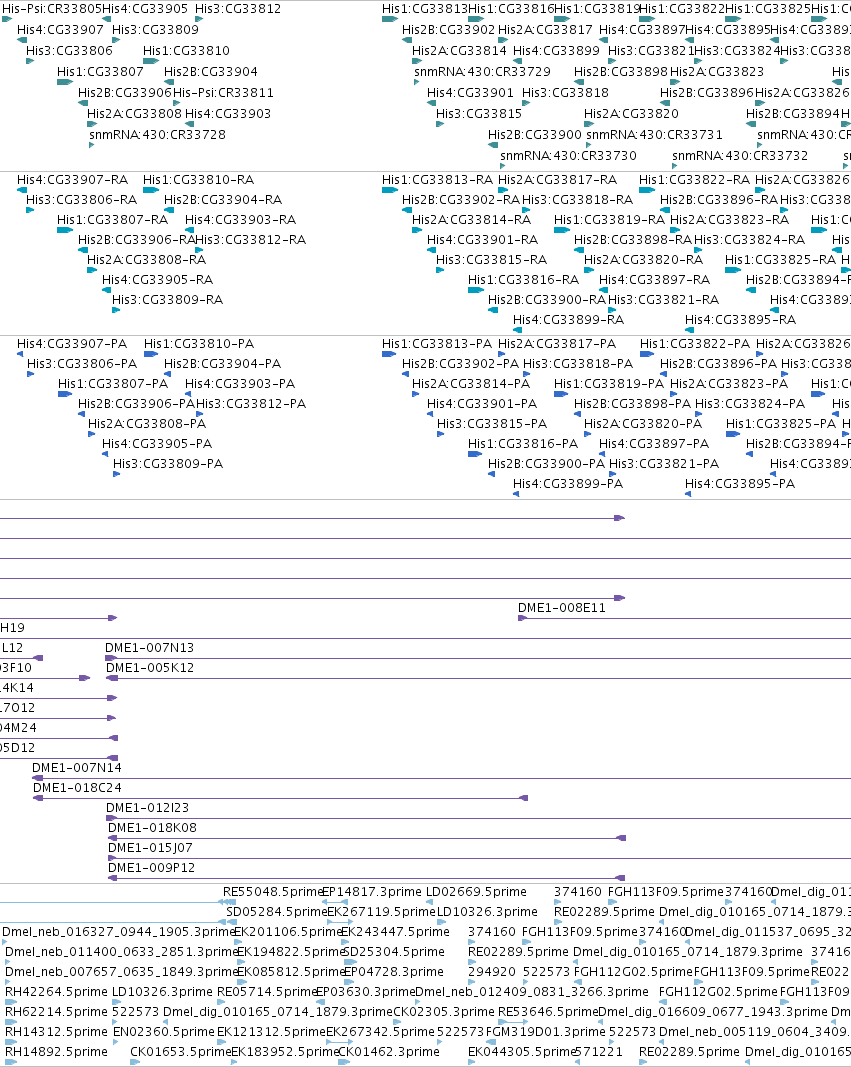The width and height of the screenshot is (851, 1067).
Task: Select the RH14892.5prime EST label
Action: 56,1052
